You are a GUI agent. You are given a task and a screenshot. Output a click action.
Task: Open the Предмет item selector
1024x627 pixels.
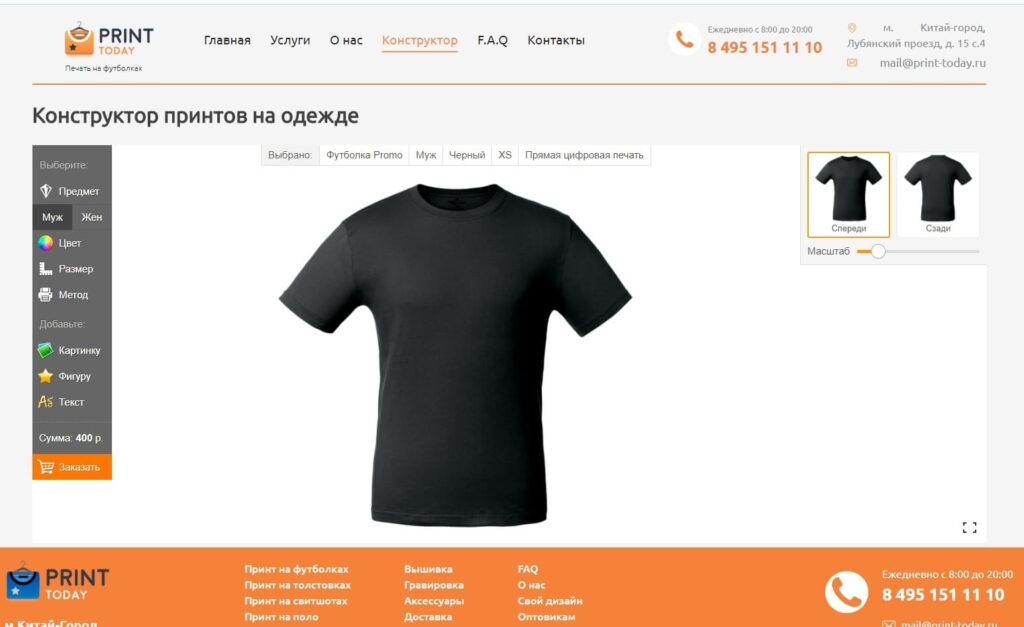click(72, 191)
